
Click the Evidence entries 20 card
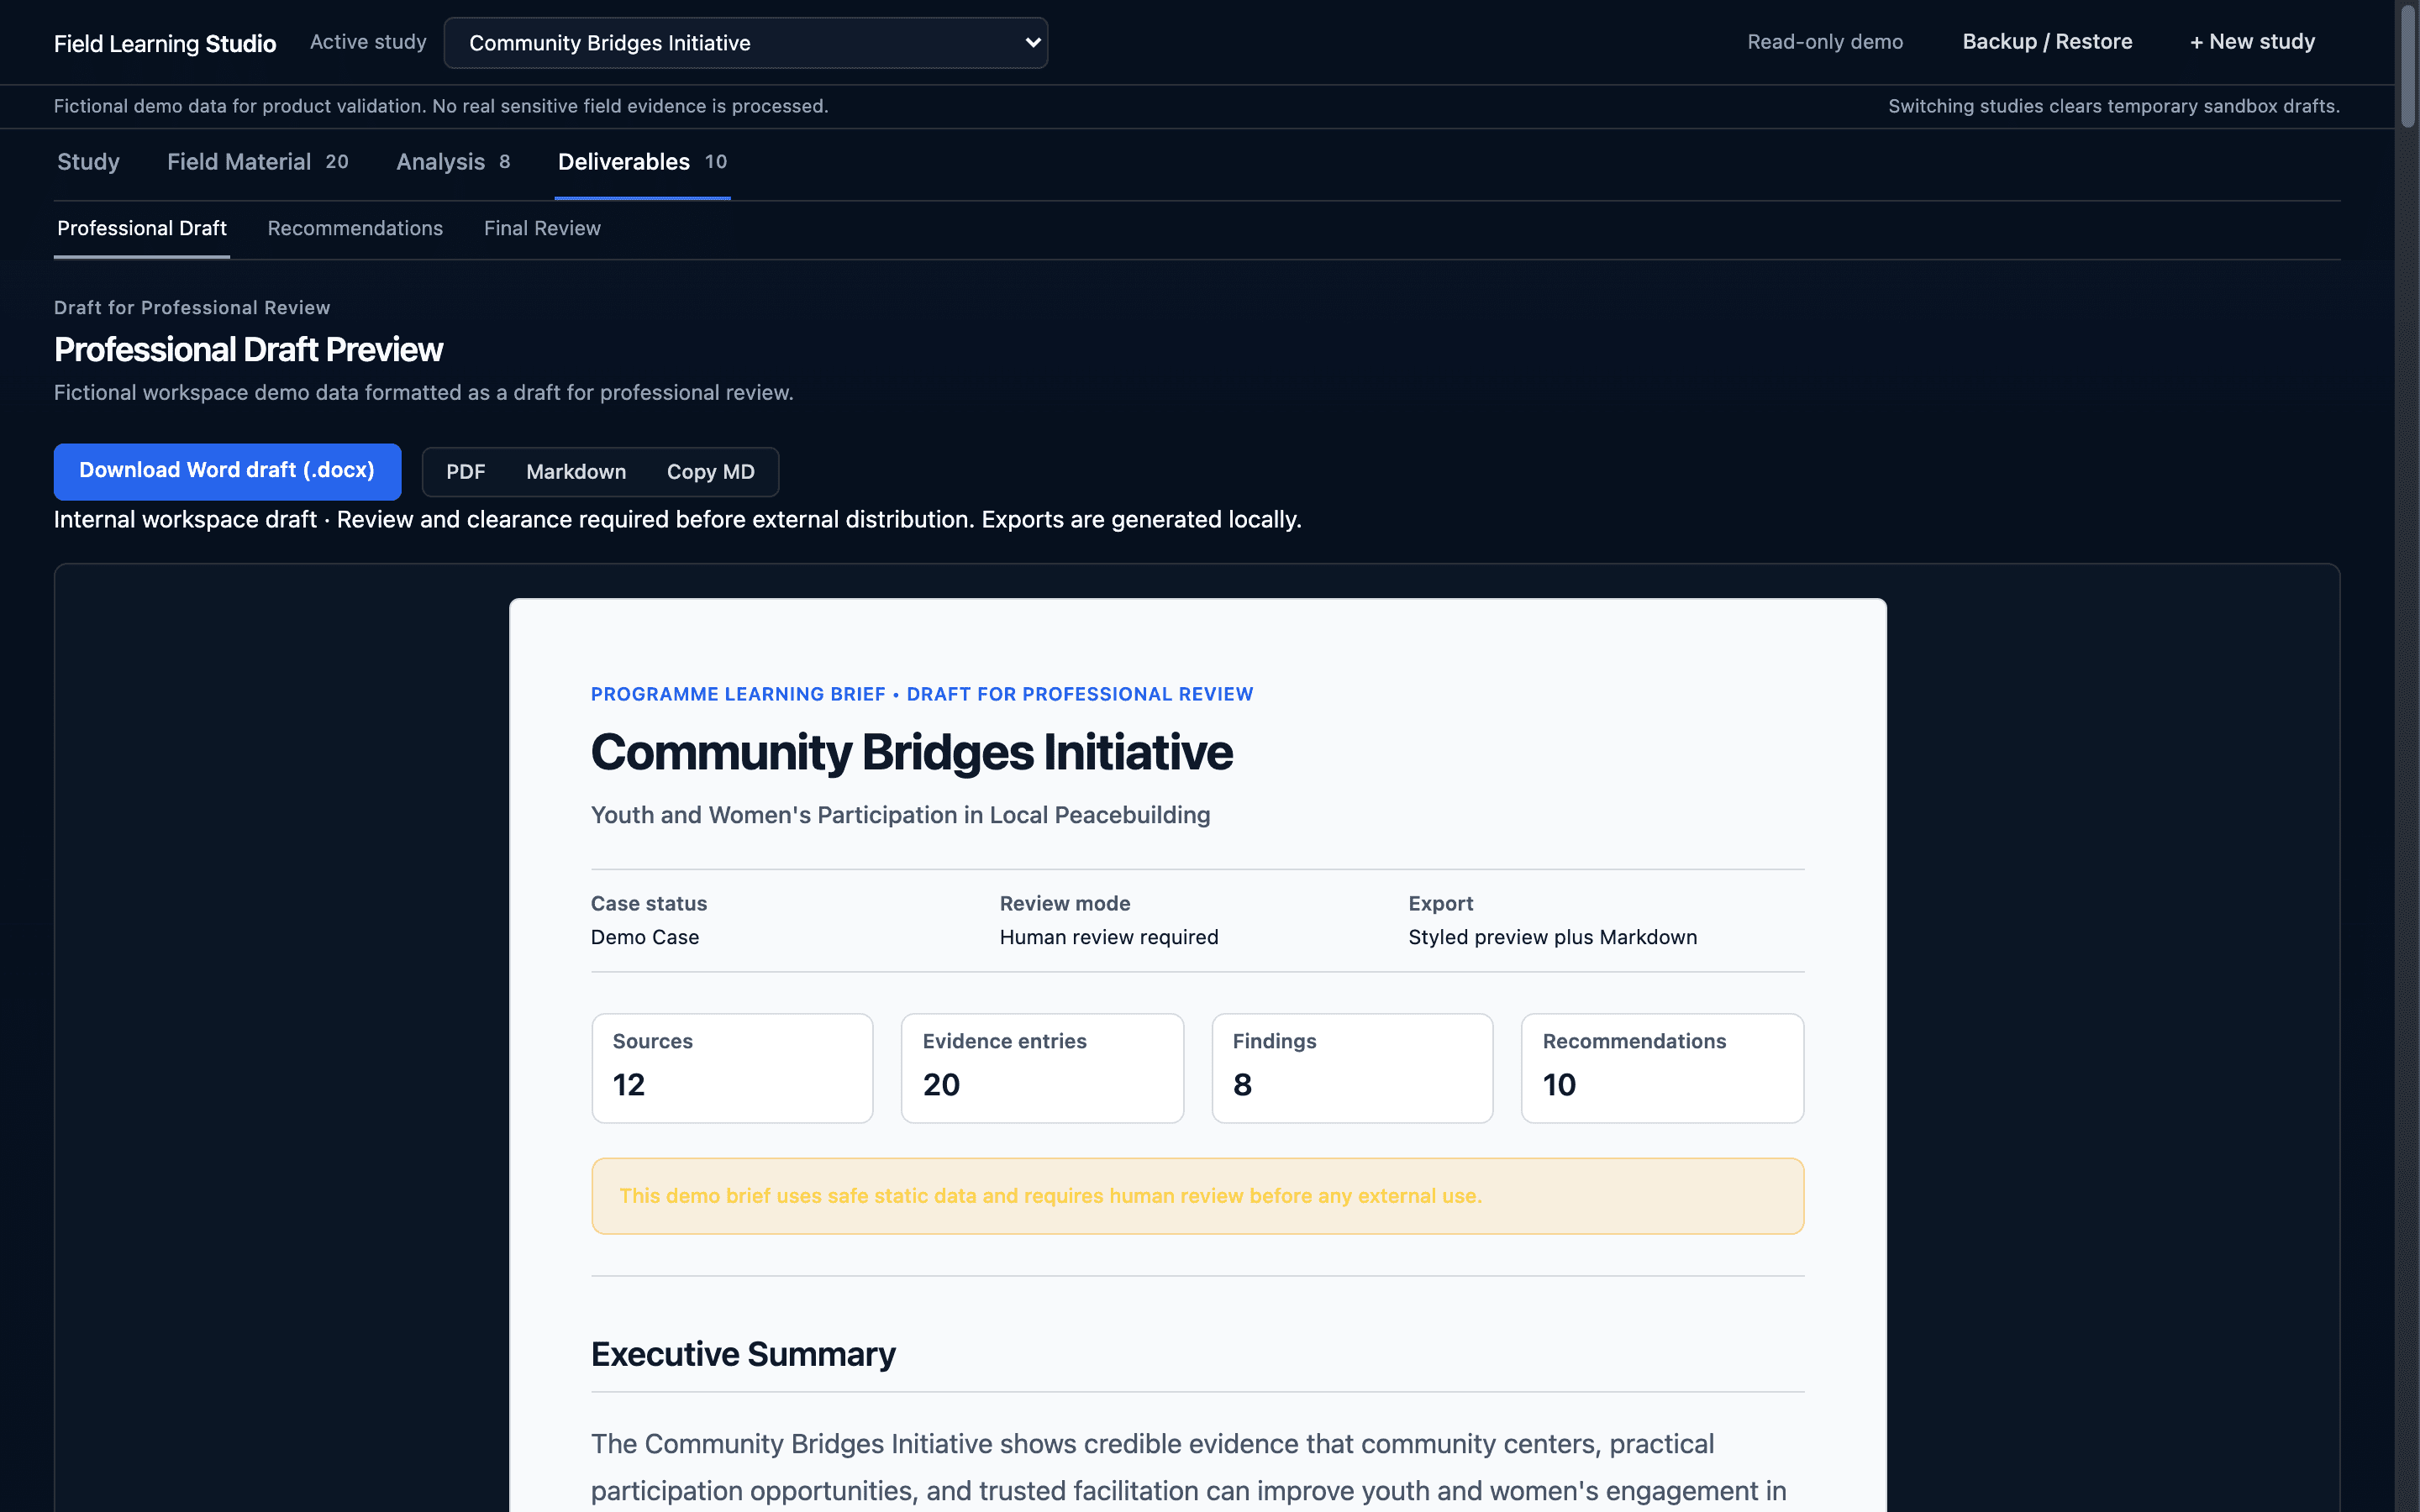tap(1042, 1068)
